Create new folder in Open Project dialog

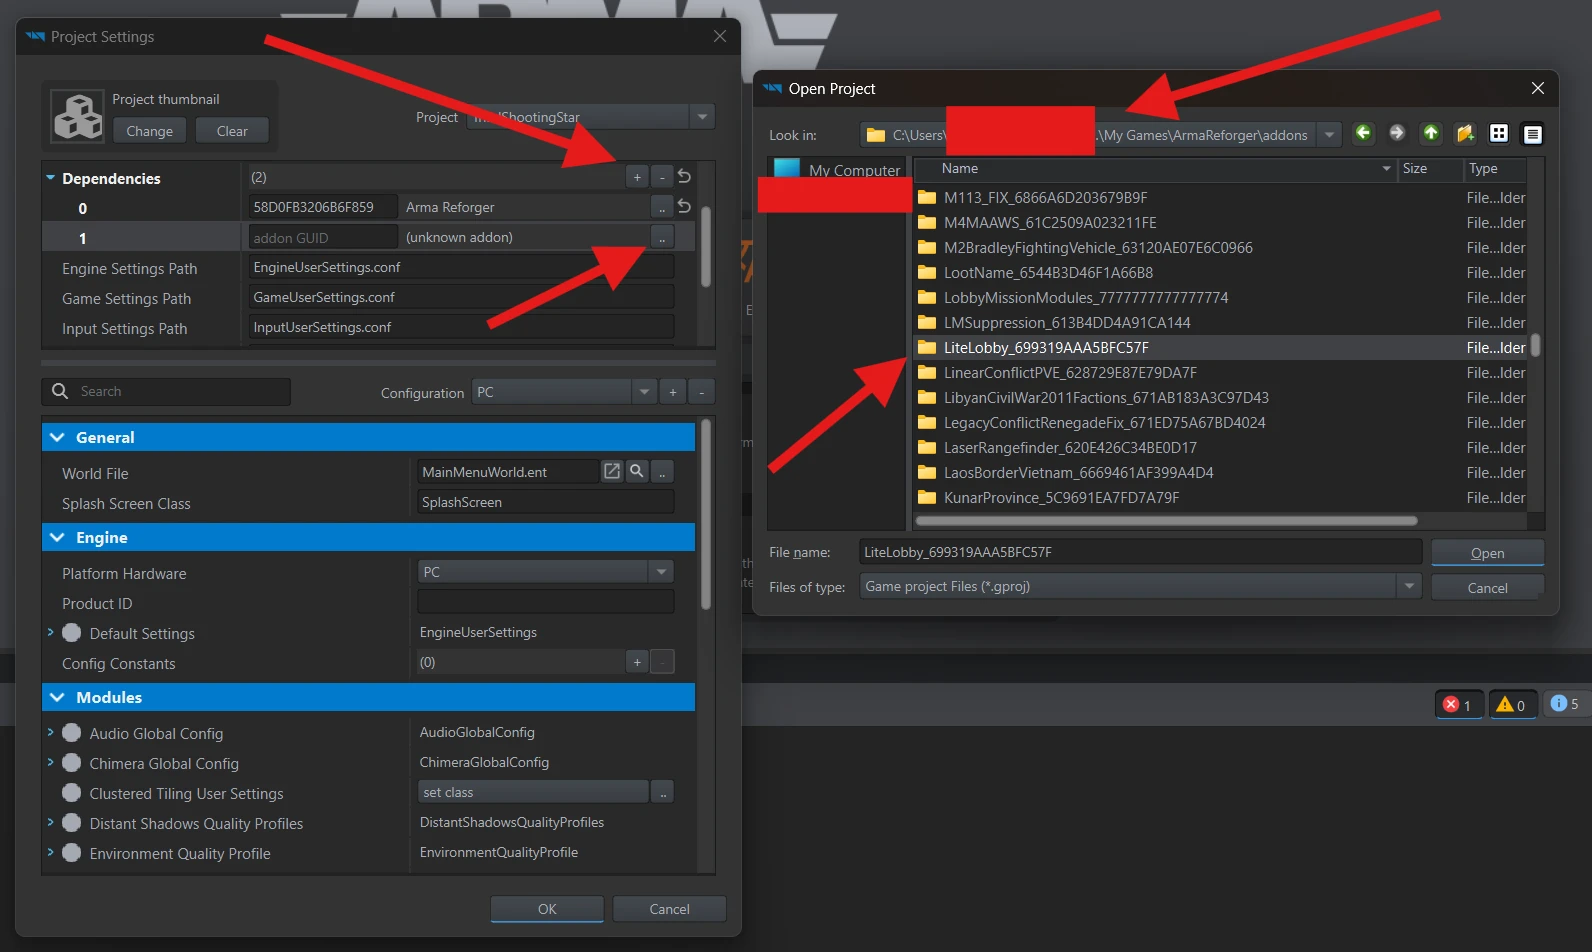point(1465,133)
